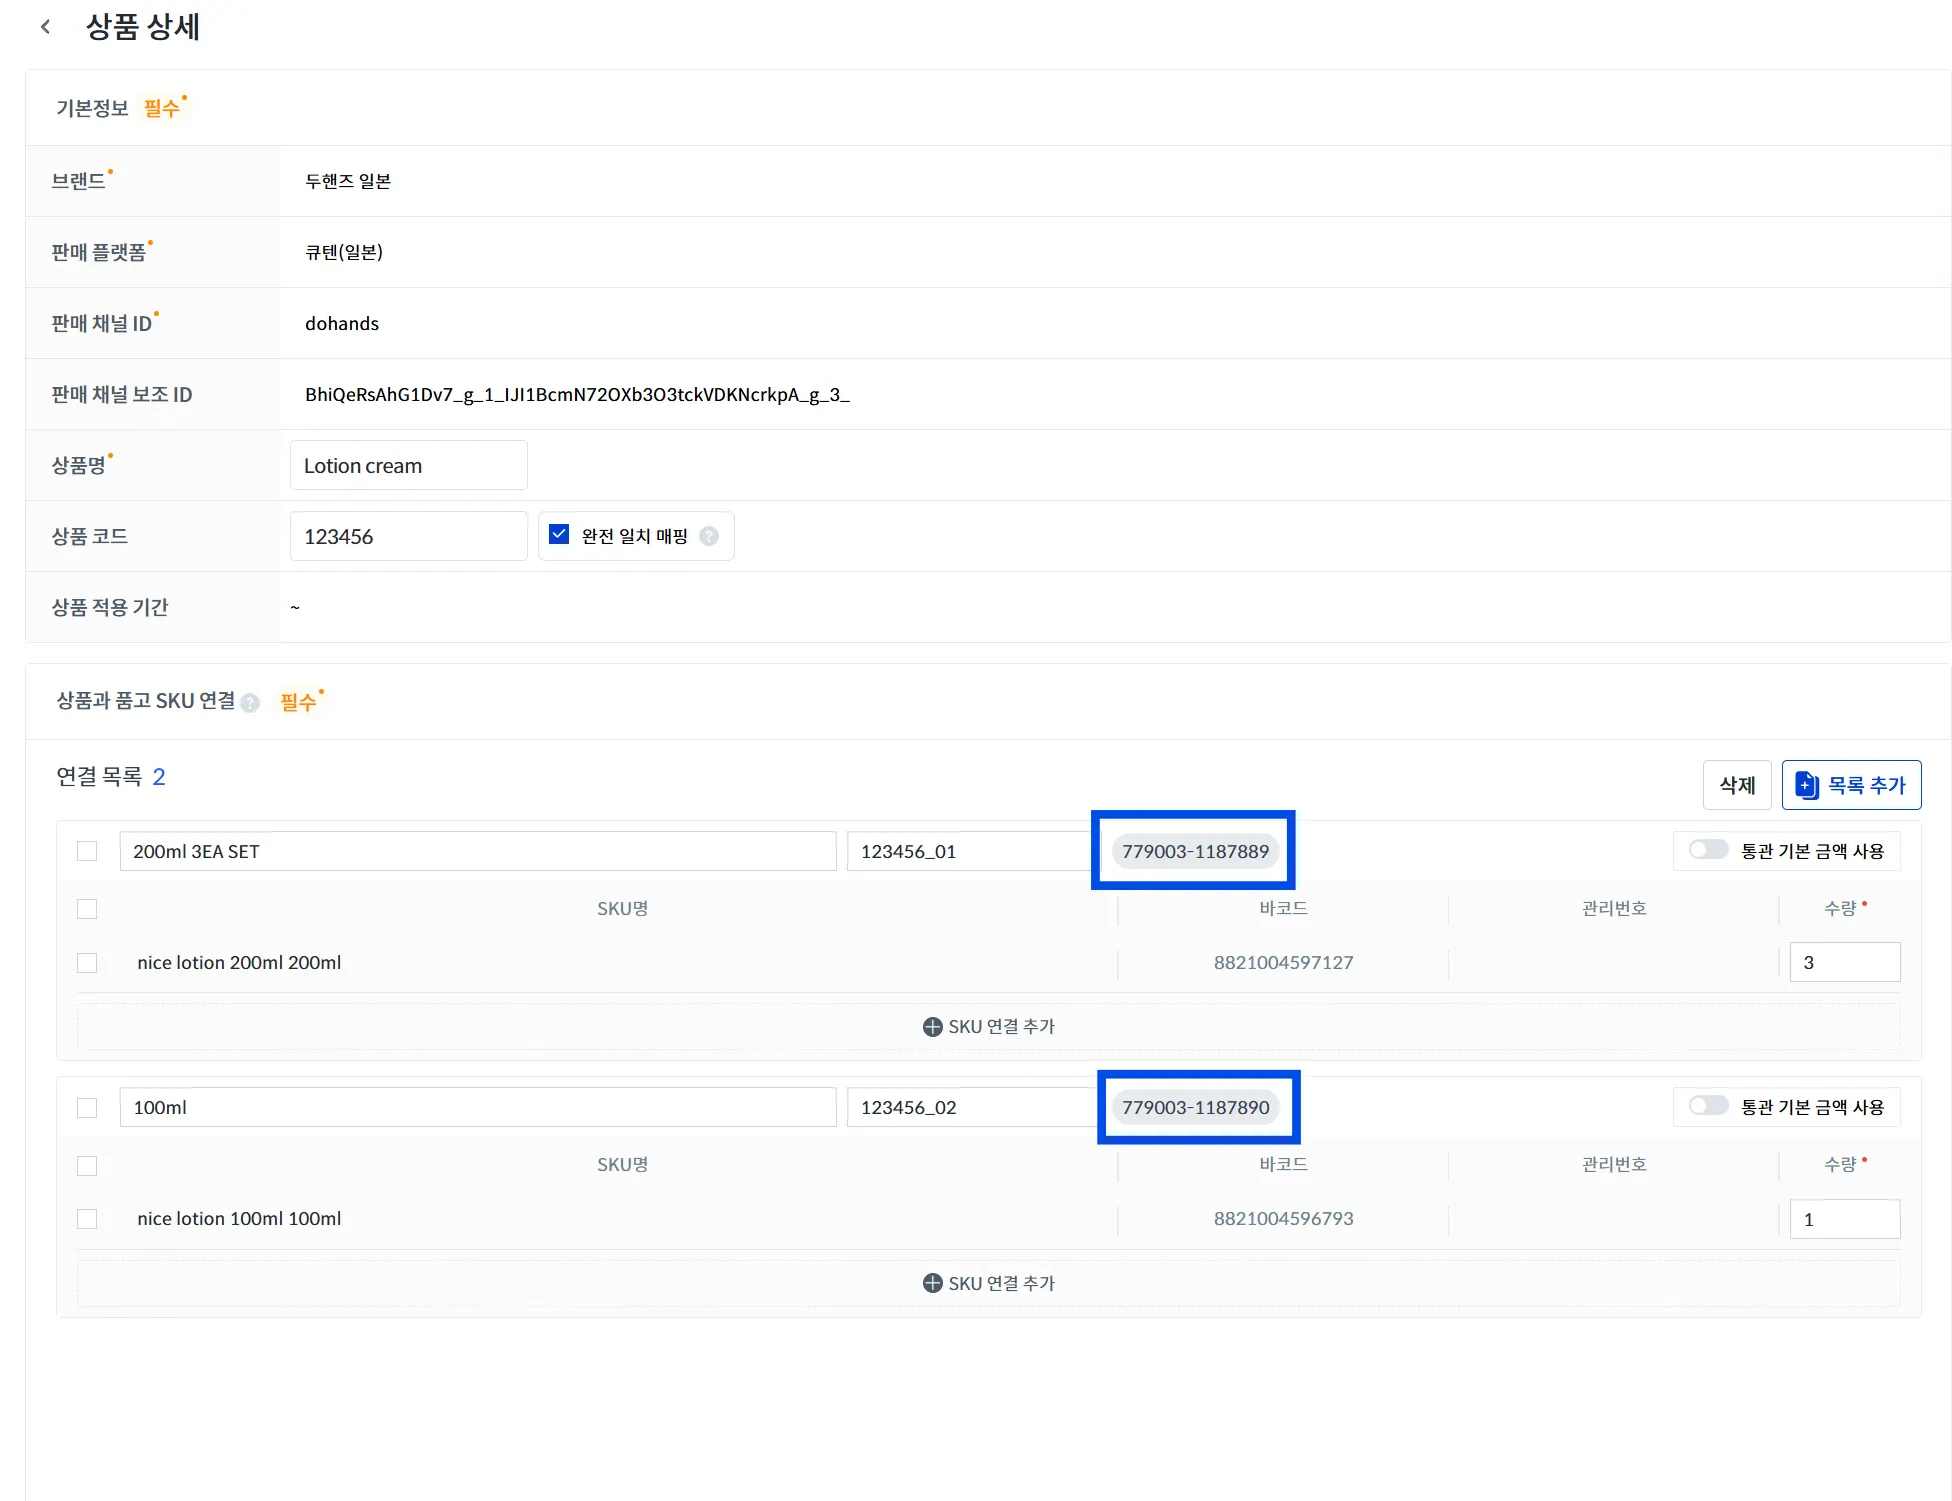Uncheck the 완전 일치 매핑 checkbox
Screen dimensions: 1952x1501
click(559, 535)
